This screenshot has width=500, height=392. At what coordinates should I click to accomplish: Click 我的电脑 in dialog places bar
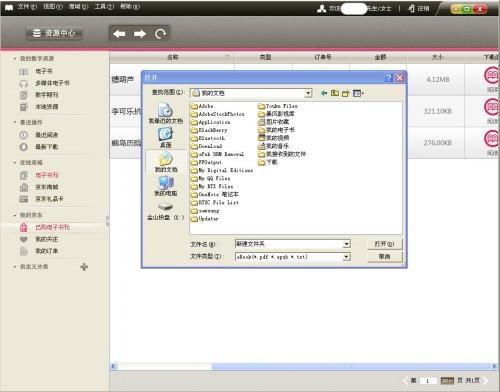(166, 186)
